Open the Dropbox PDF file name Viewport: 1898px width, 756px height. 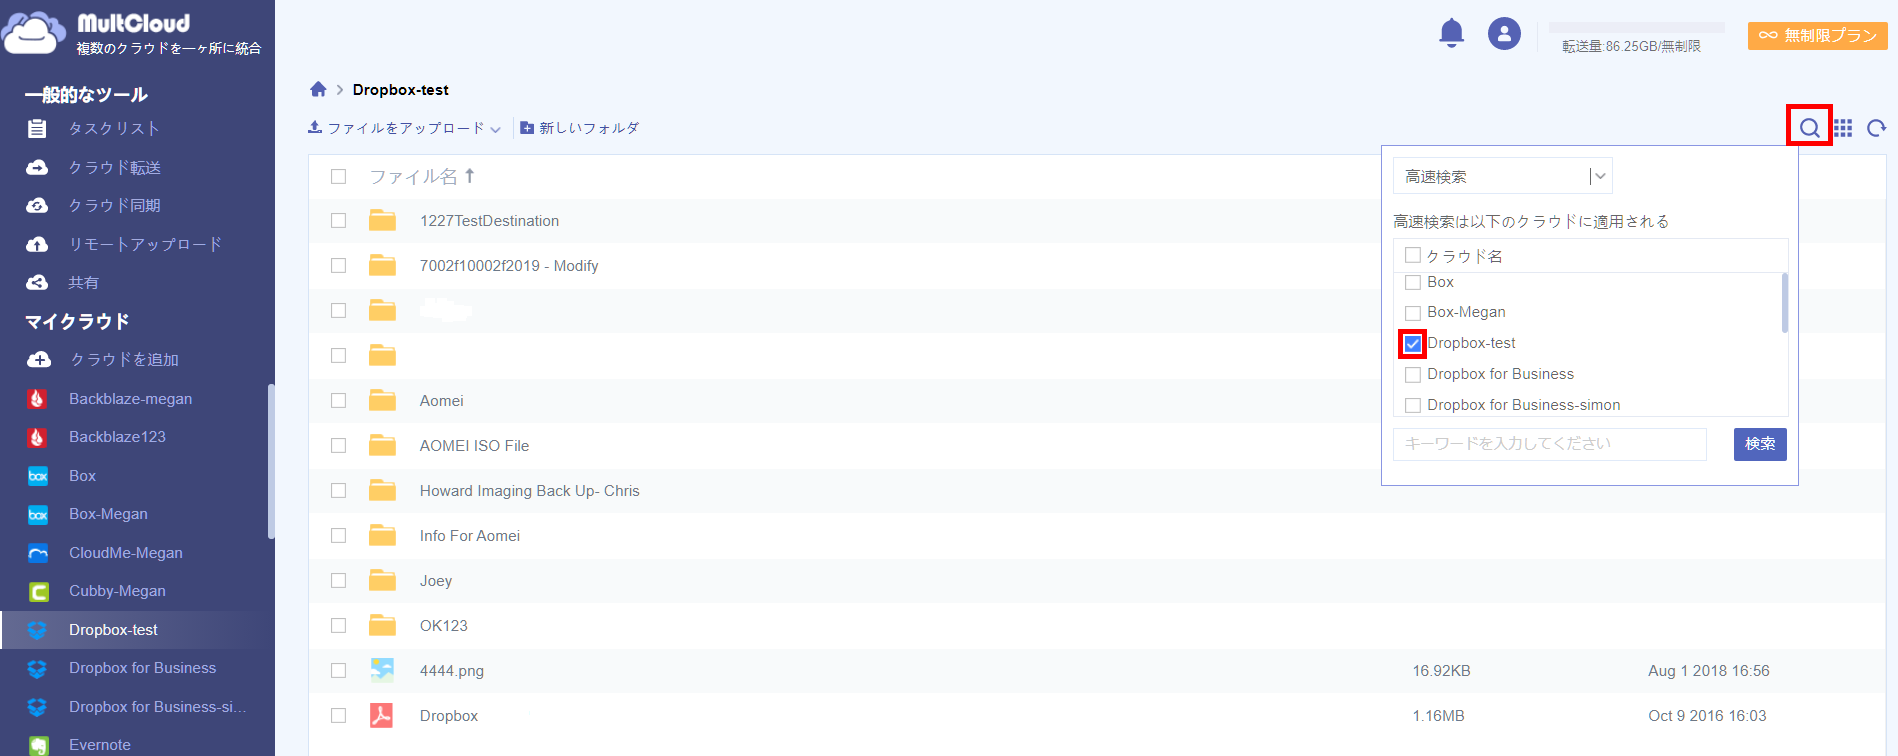pos(449,715)
